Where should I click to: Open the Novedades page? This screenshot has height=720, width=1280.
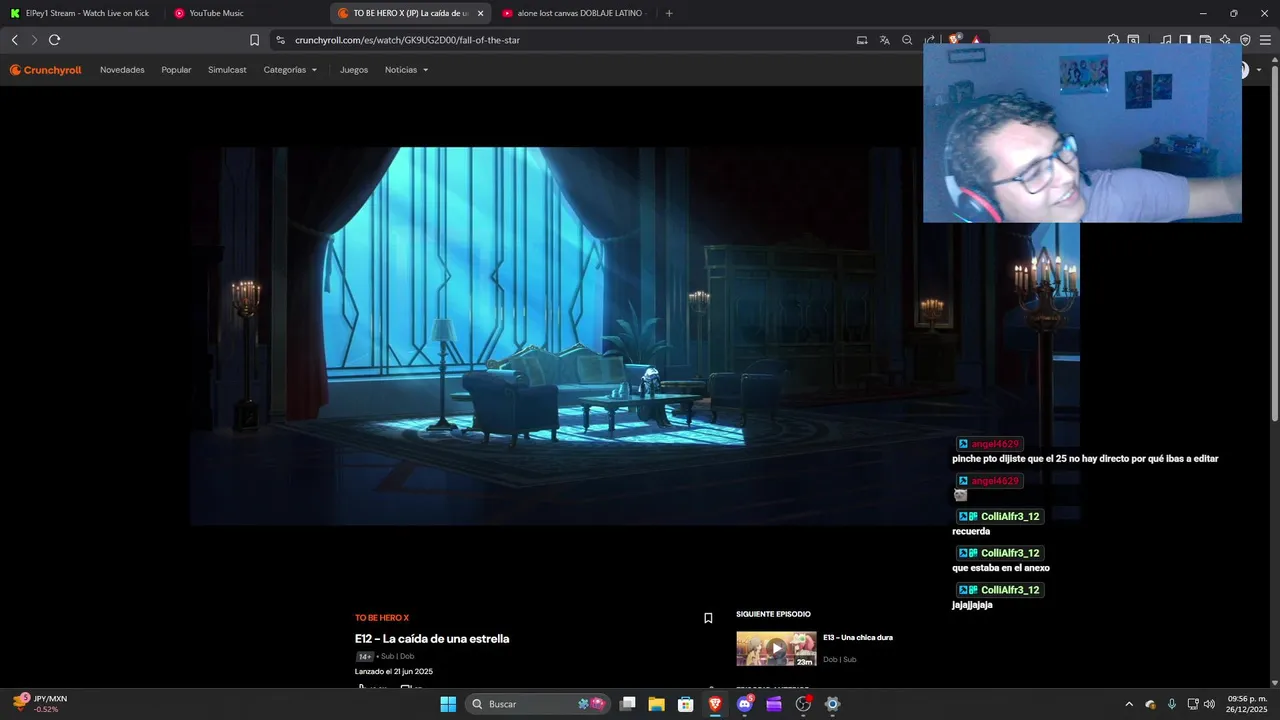point(122,70)
